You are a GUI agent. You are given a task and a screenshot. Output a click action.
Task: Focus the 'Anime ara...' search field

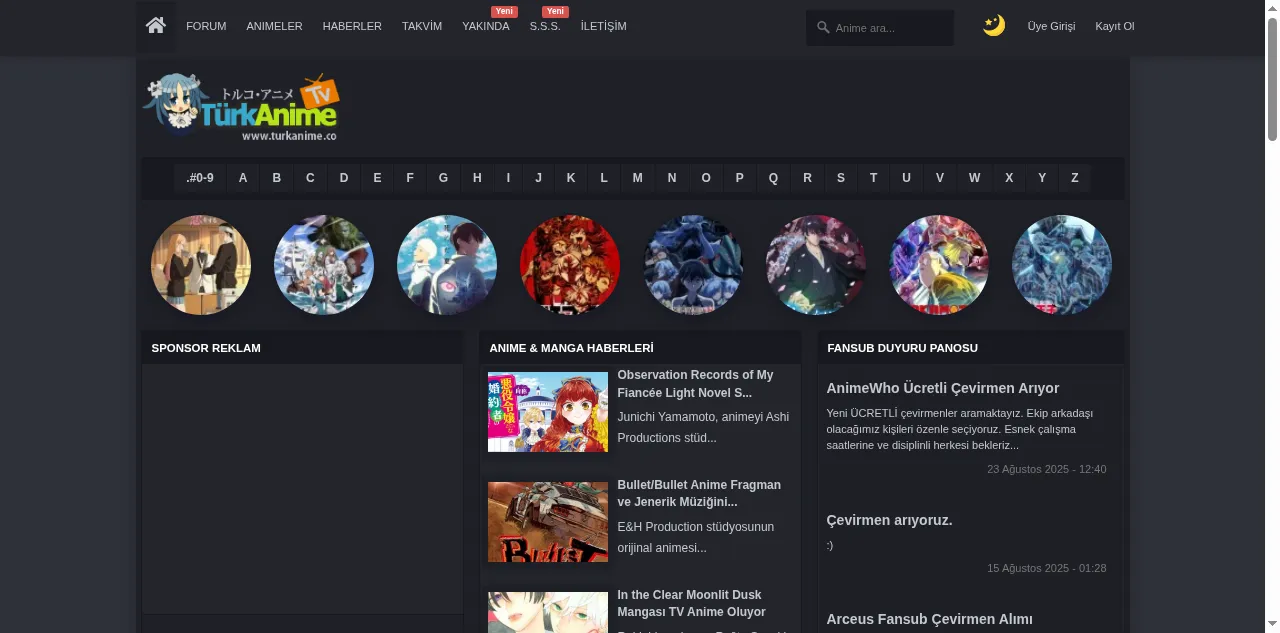880,28
